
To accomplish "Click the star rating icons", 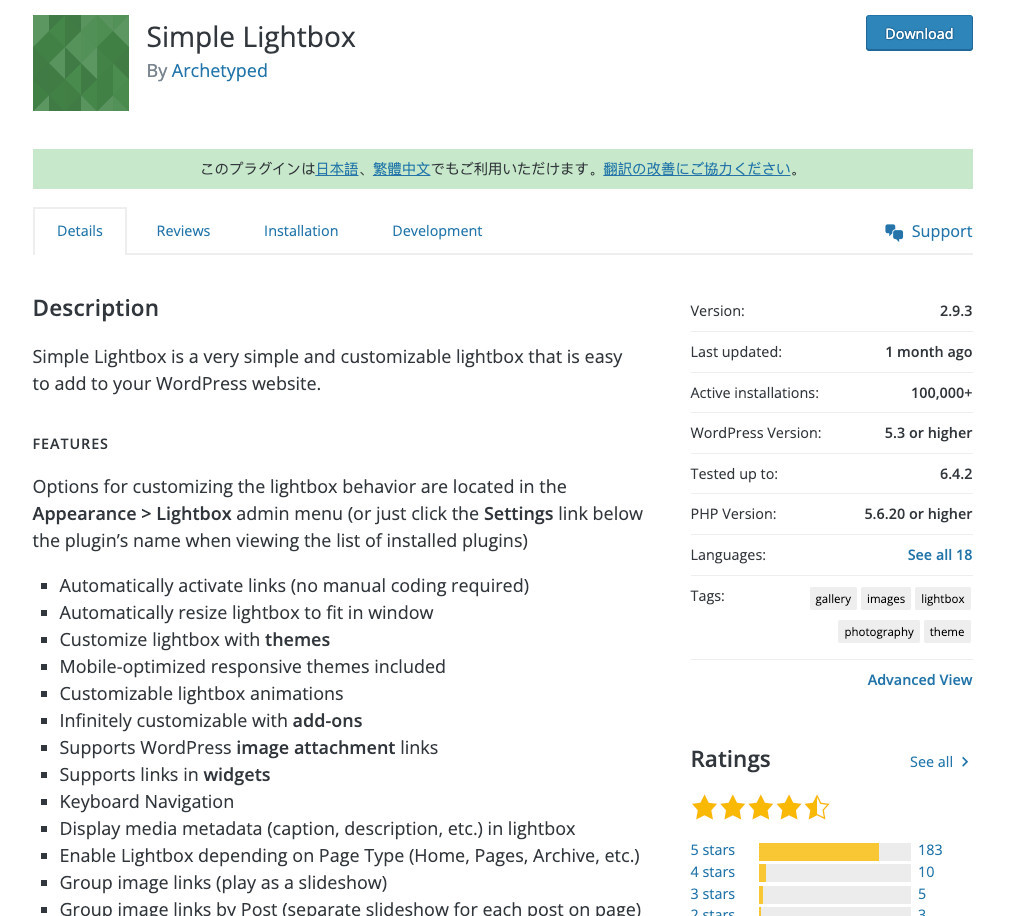I will click(x=760, y=807).
